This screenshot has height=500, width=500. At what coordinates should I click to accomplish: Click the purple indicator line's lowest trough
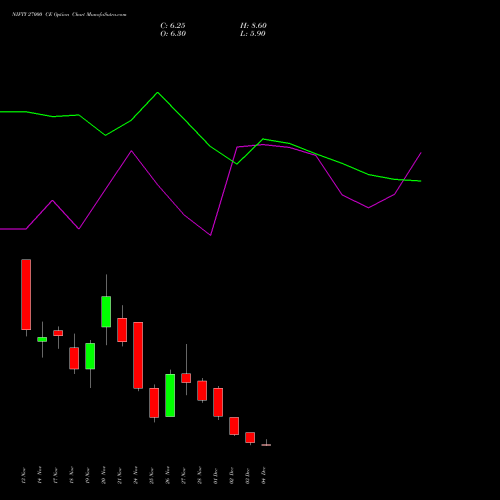point(210,235)
